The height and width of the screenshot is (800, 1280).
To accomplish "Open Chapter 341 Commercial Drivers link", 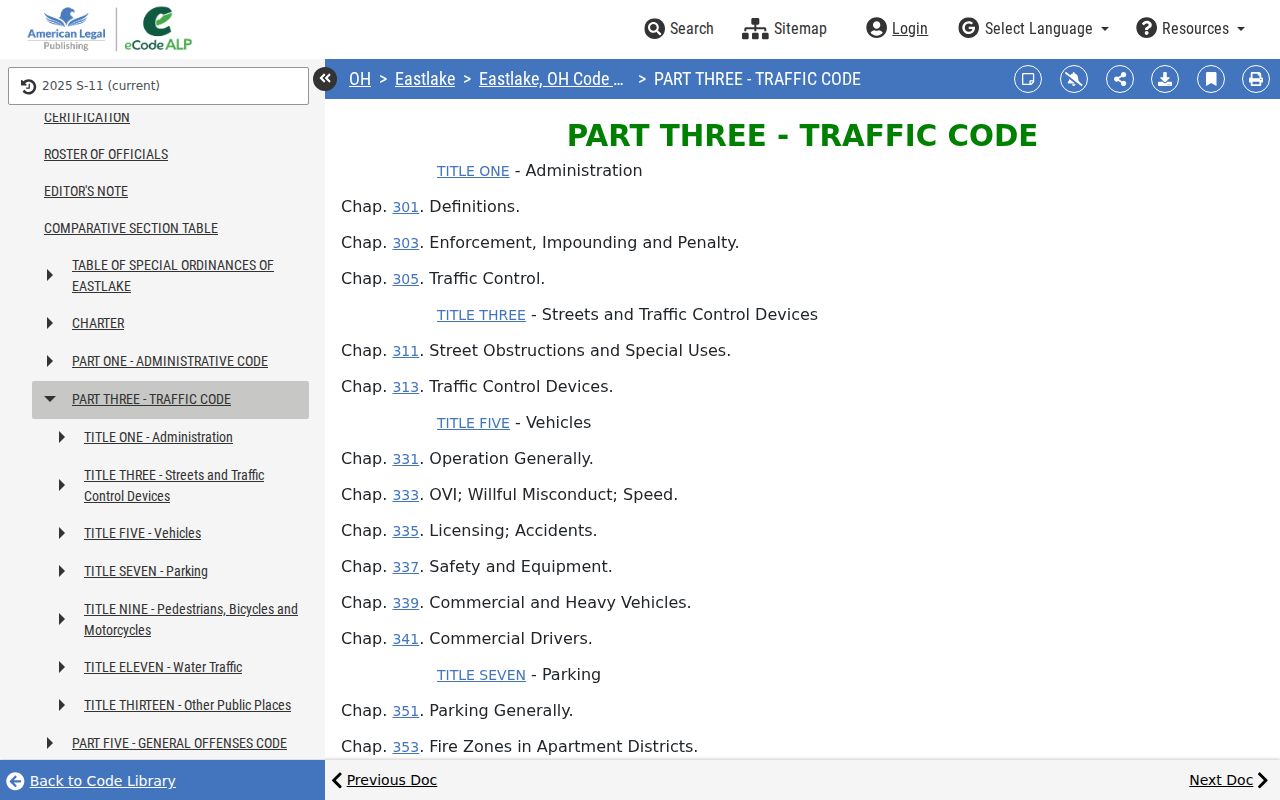I will pyautogui.click(x=405, y=639).
